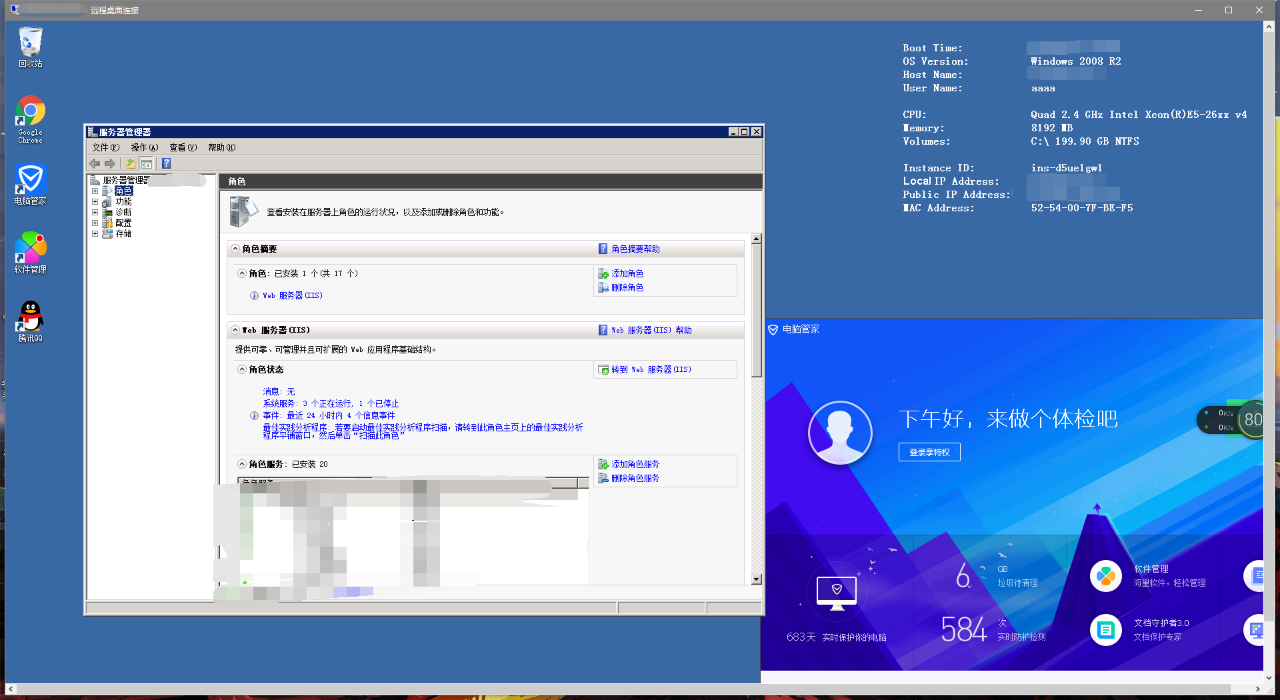Click the 添加角色 link
Screen dimensions: 1280x700
point(627,273)
